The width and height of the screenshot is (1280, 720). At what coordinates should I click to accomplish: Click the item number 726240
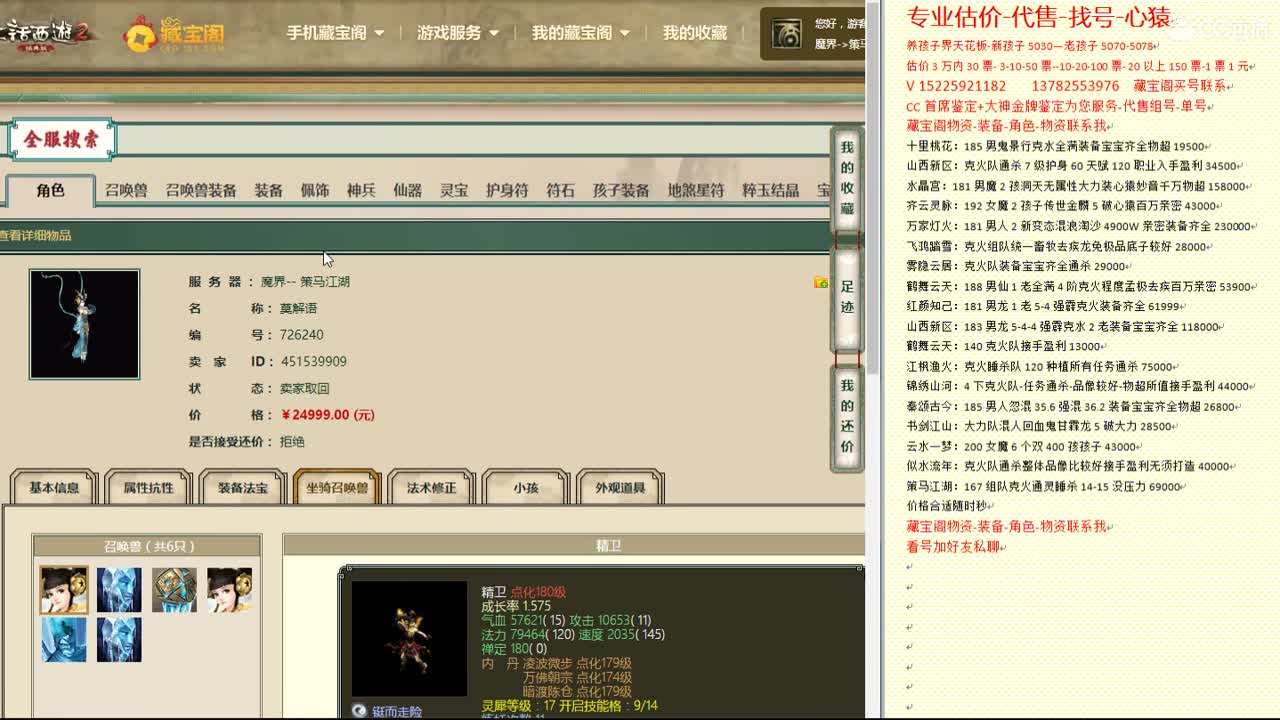301,335
